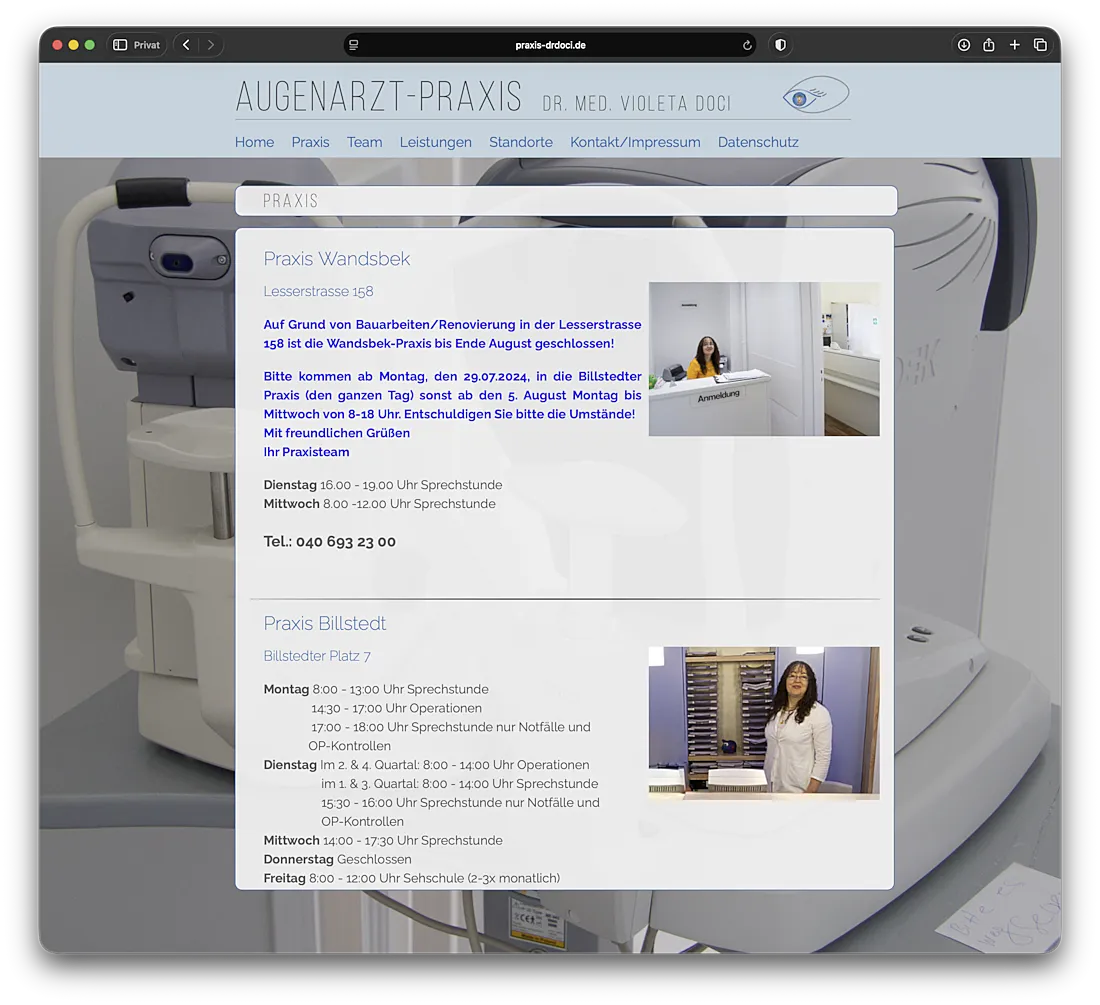Open the Home menu item
Viewport: 1100px width, 1005px height.
pyautogui.click(x=254, y=142)
